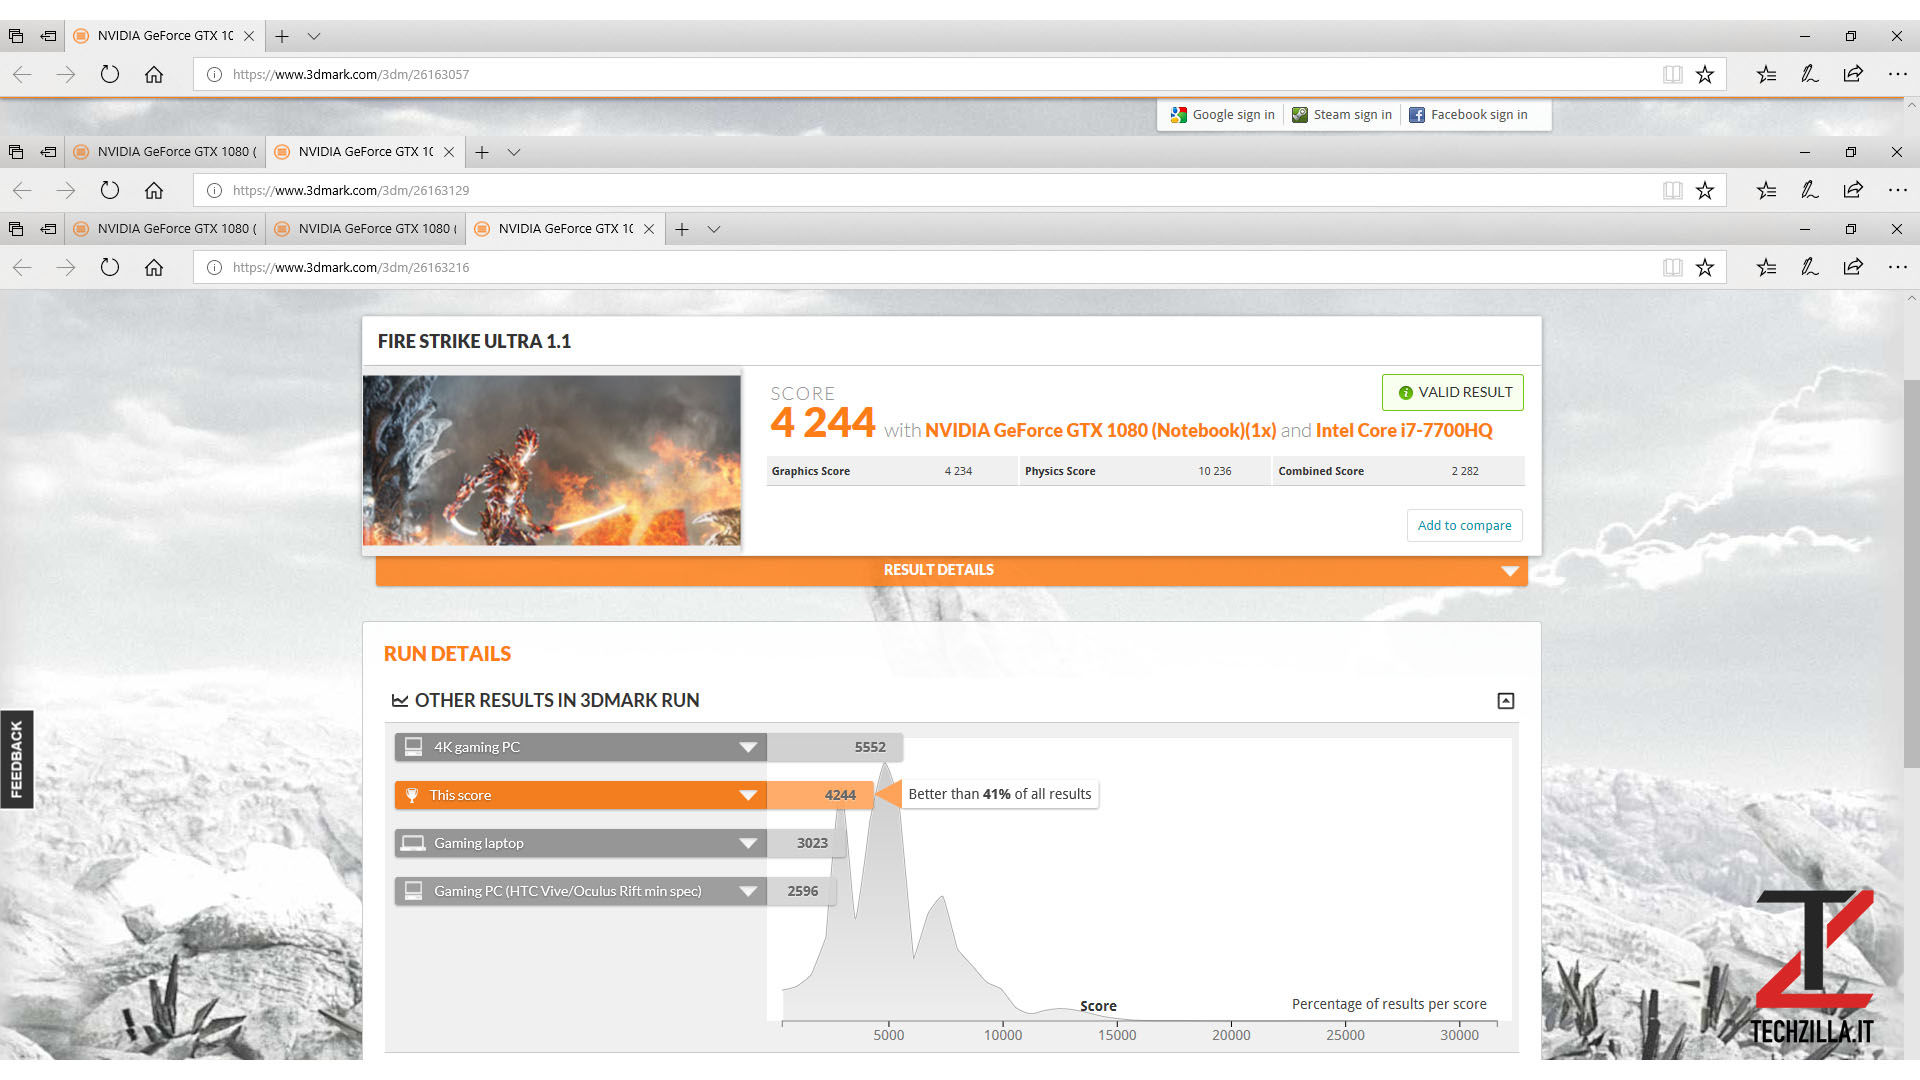Viewport: 1920px width, 1080px height.
Task: Click the Graphics Score value 4 234
Action: pos(957,471)
